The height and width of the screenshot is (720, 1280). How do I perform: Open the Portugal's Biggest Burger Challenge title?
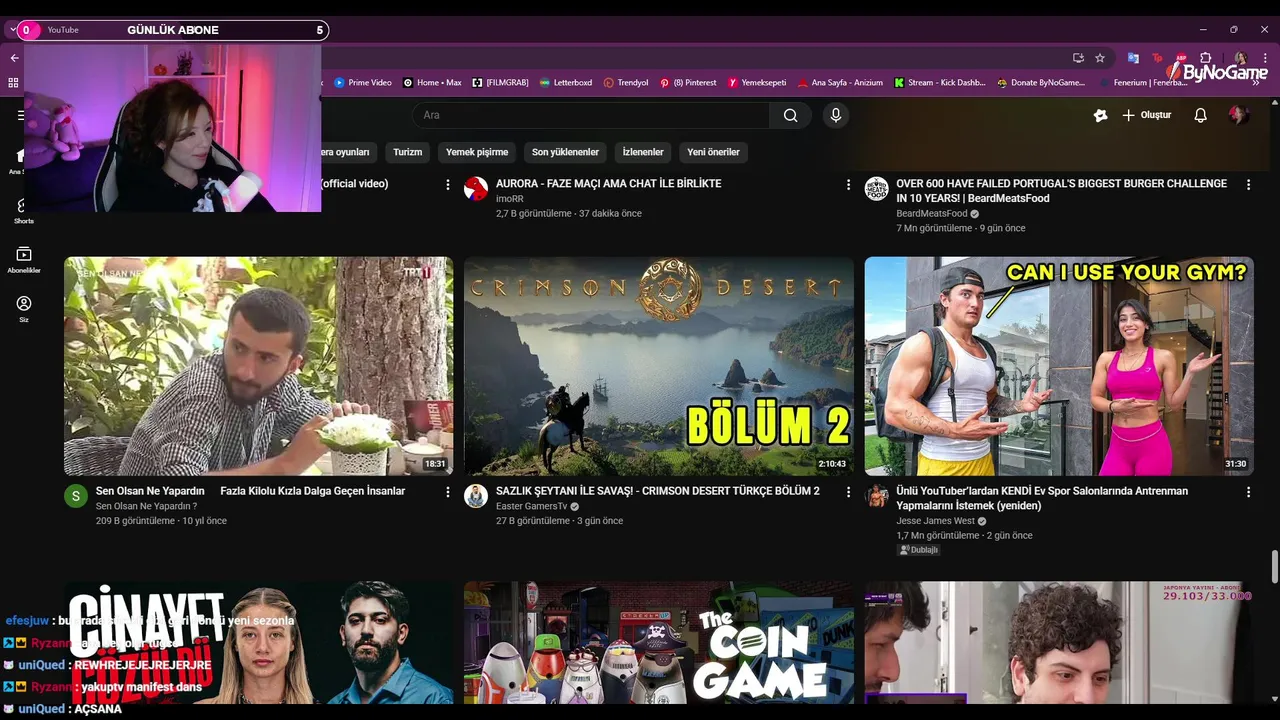(1061, 191)
